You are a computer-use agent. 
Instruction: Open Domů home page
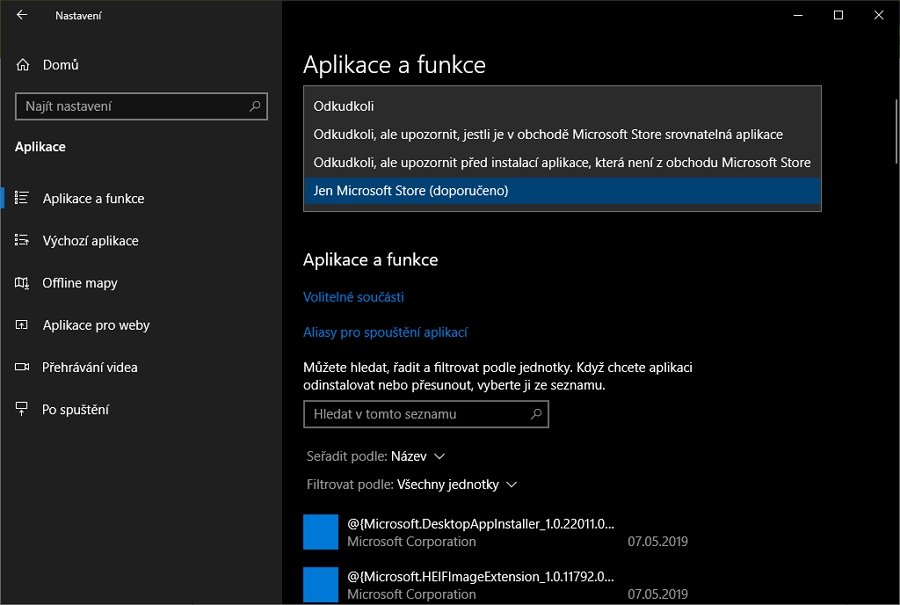60,65
